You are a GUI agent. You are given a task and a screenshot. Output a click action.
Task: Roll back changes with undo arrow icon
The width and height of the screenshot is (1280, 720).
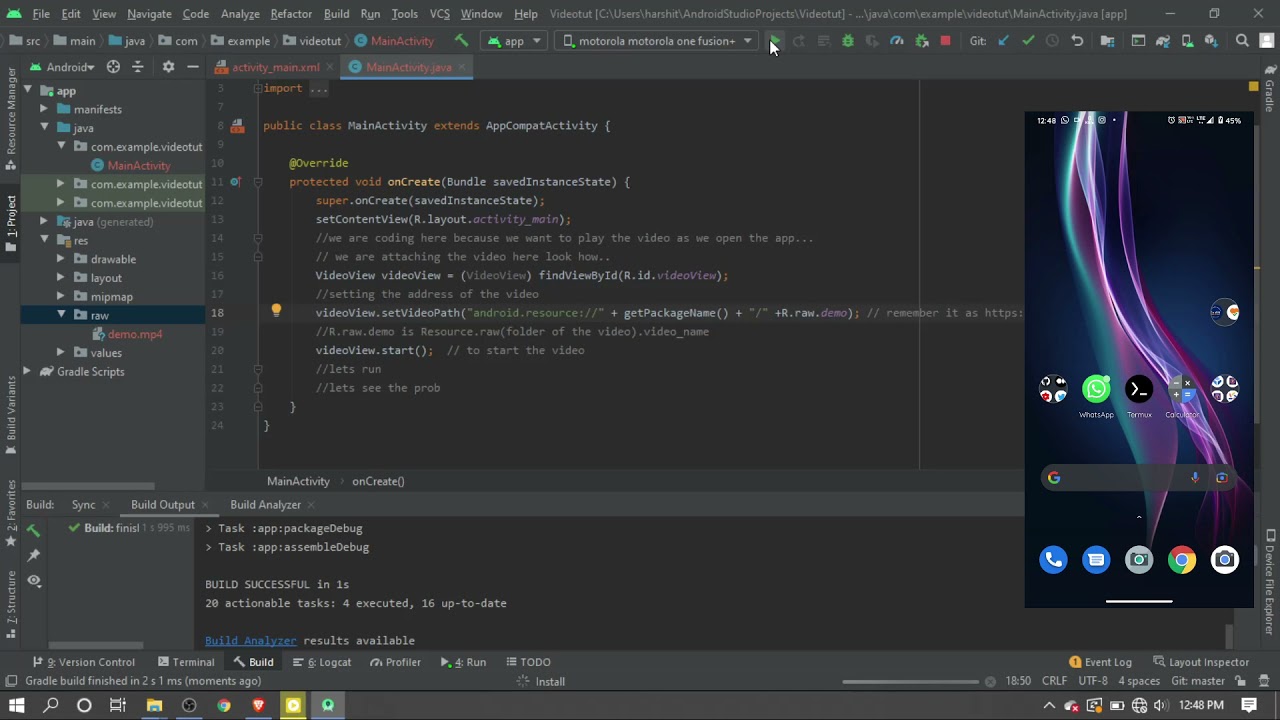pyautogui.click(x=1077, y=41)
